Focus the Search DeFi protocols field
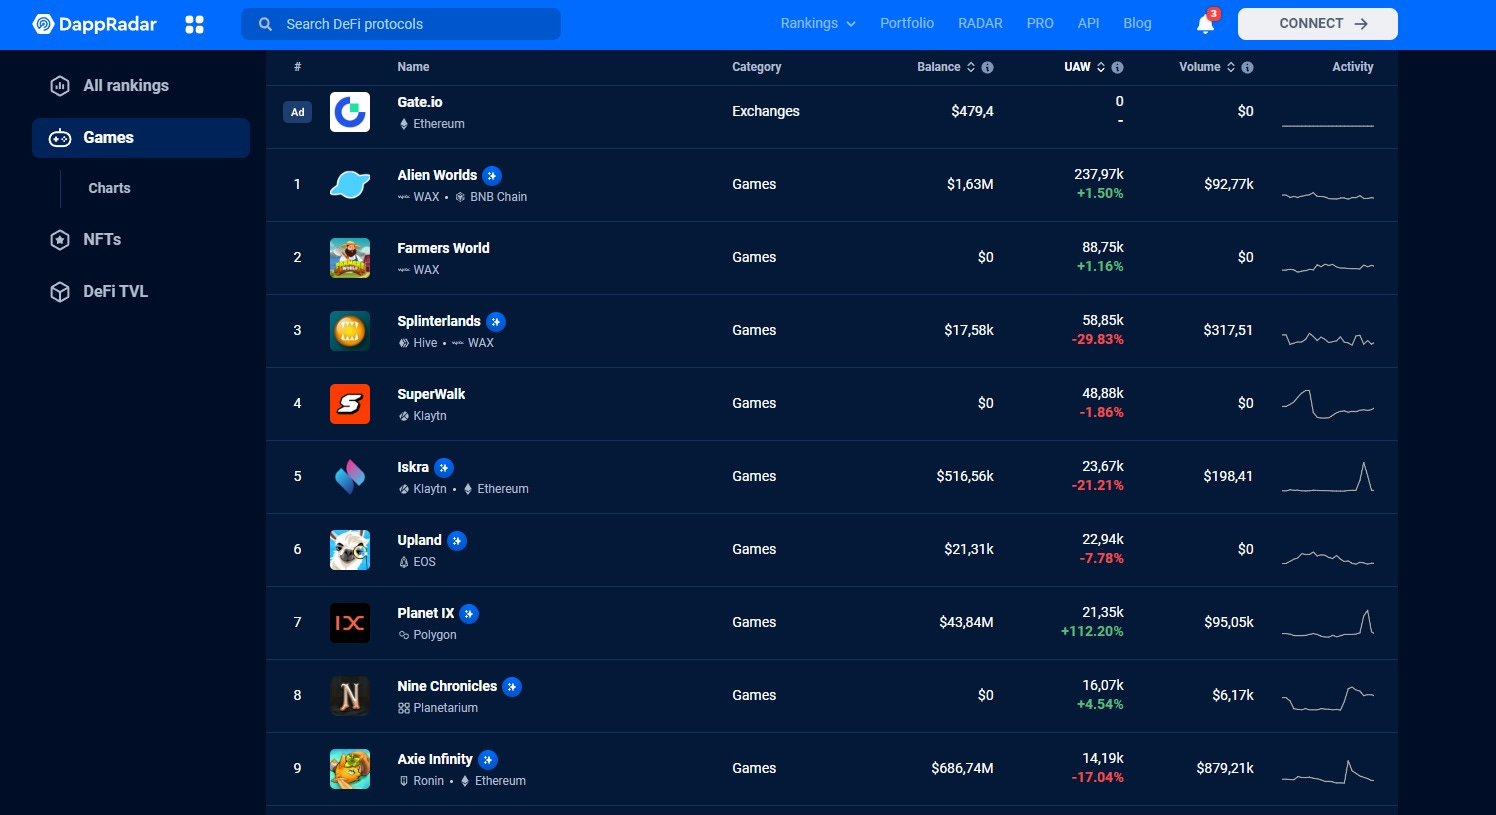1496x815 pixels. [401, 24]
